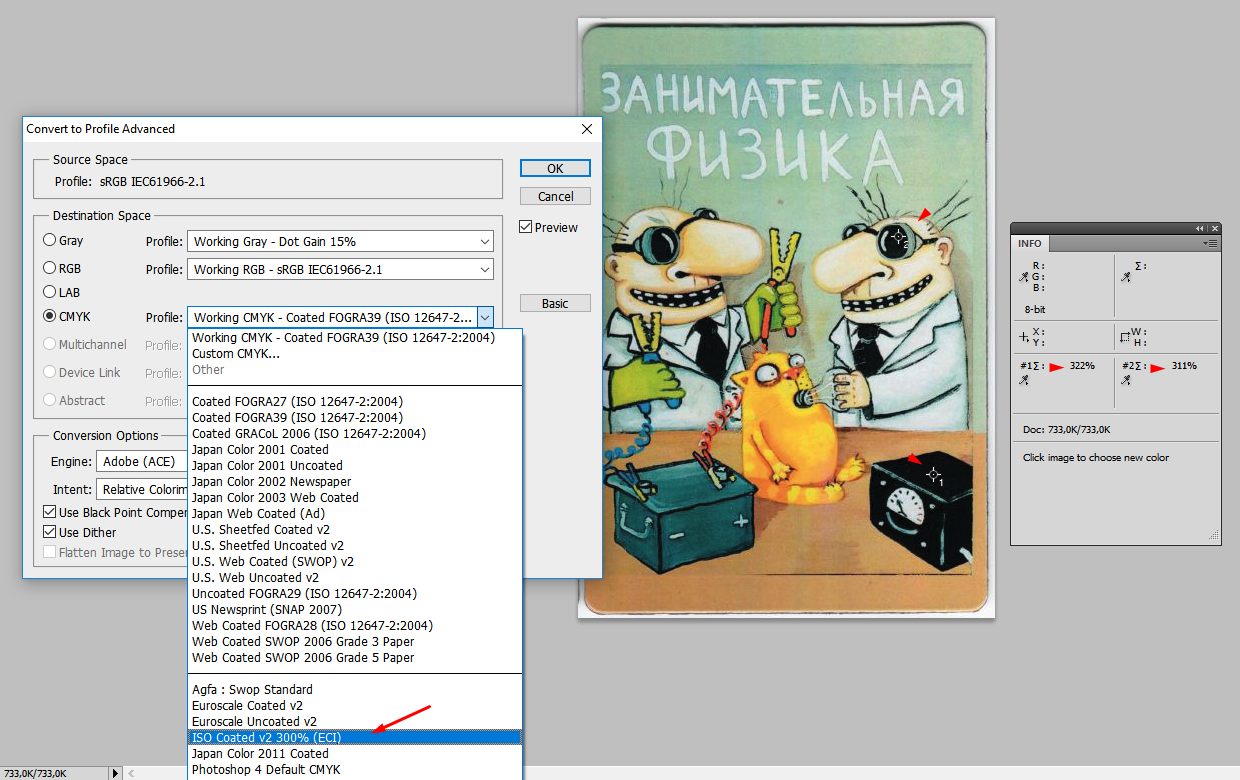Click the horizontal scrollbar left arrow
The image size is (1240, 780).
point(131,773)
